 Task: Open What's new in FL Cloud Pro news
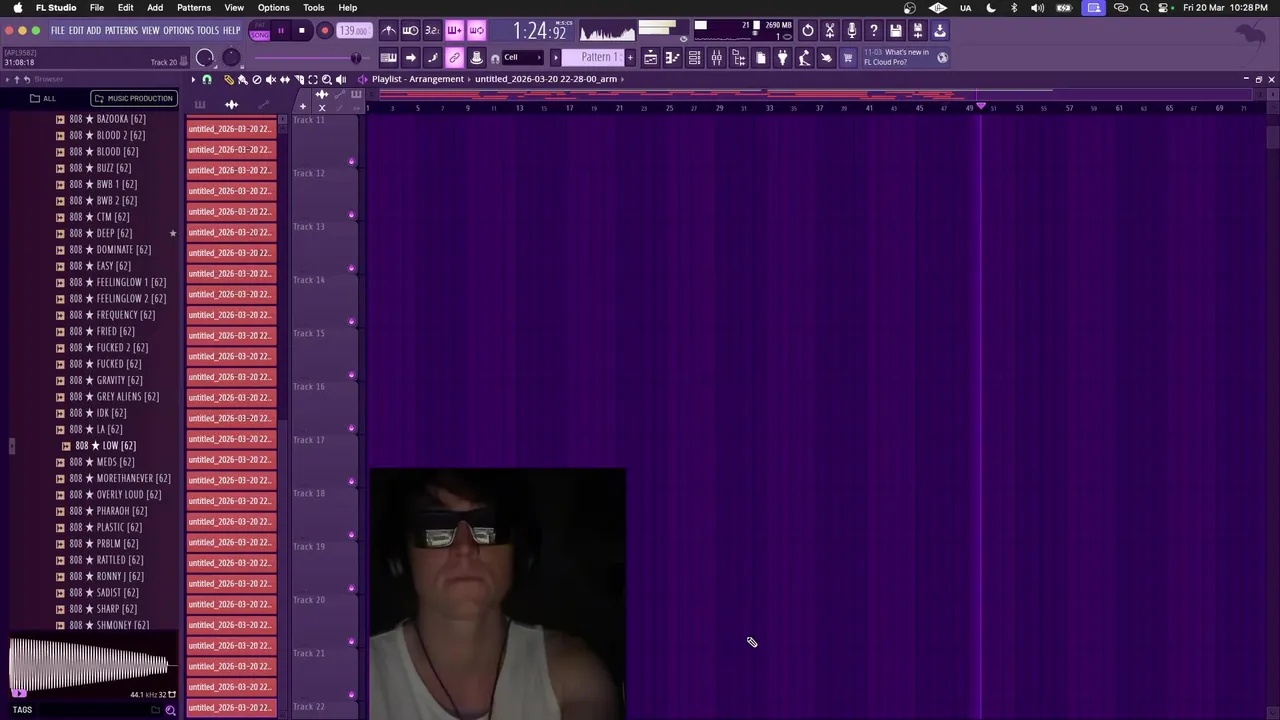896,57
